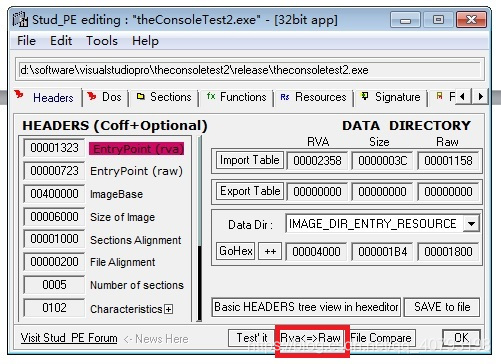Click the Dos tab red icon
This screenshot has height=364, width=501.
point(92,96)
